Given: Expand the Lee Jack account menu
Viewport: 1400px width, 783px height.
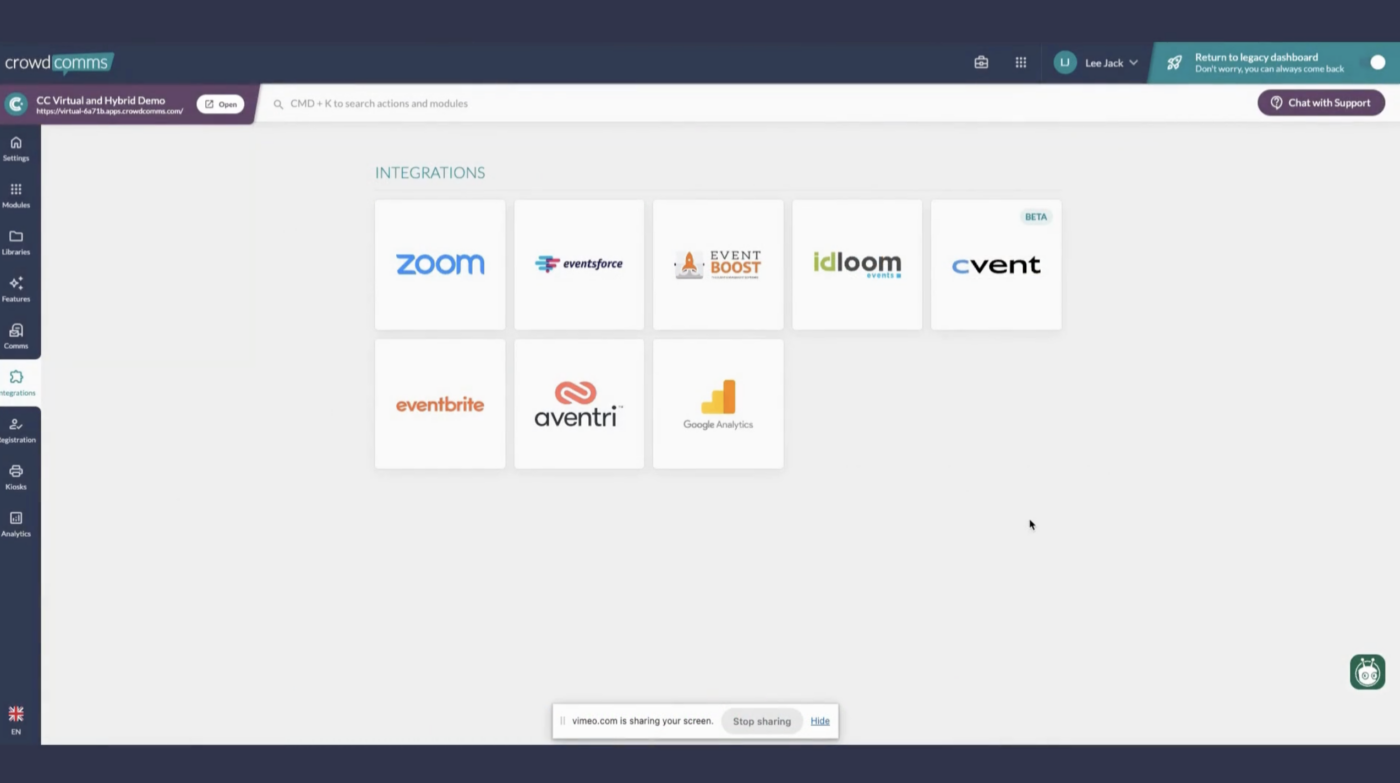Looking at the screenshot, I should pos(1097,62).
